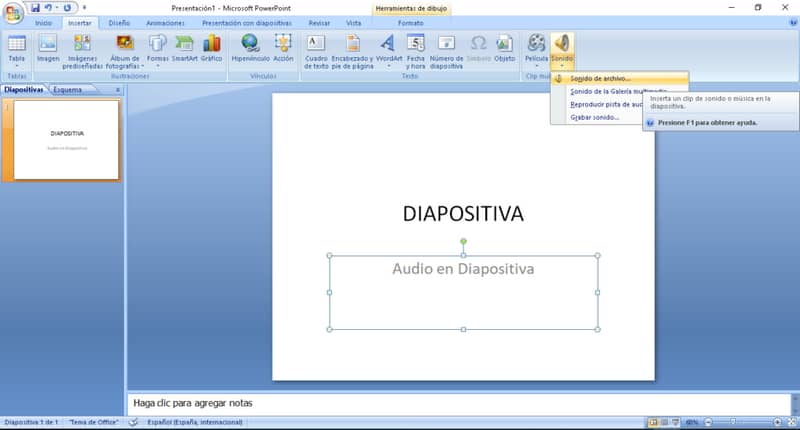Redo the last action in quick access toolbar

67,8
